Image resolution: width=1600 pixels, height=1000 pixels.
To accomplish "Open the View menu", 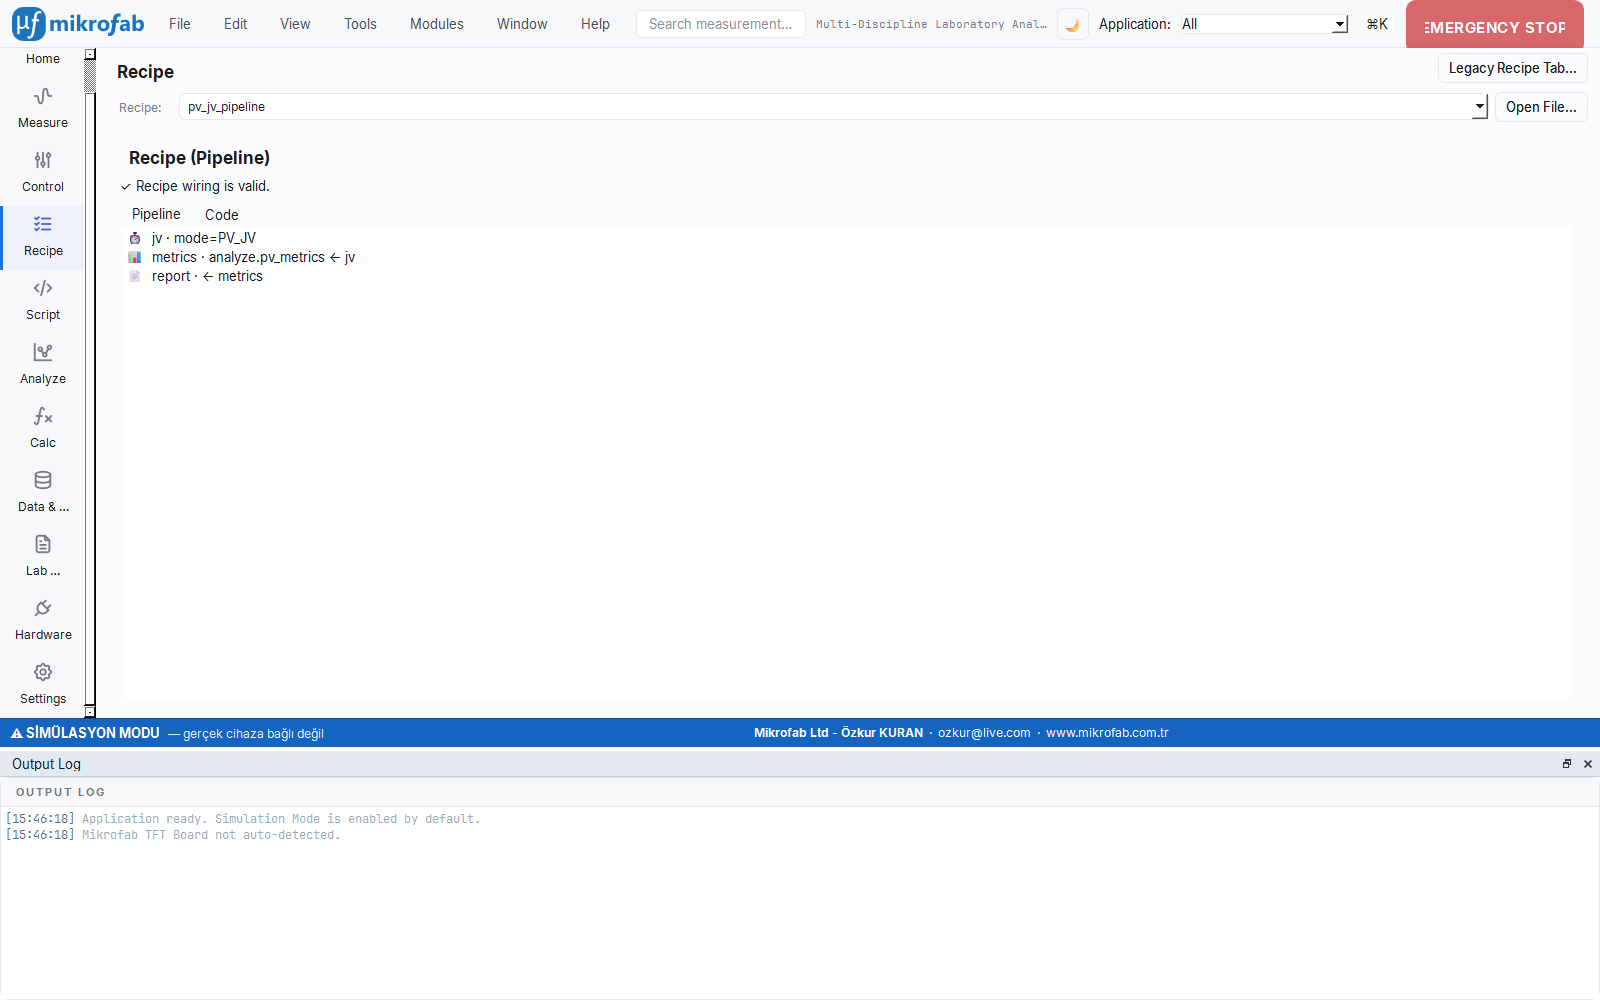I will (x=295, y=24).
